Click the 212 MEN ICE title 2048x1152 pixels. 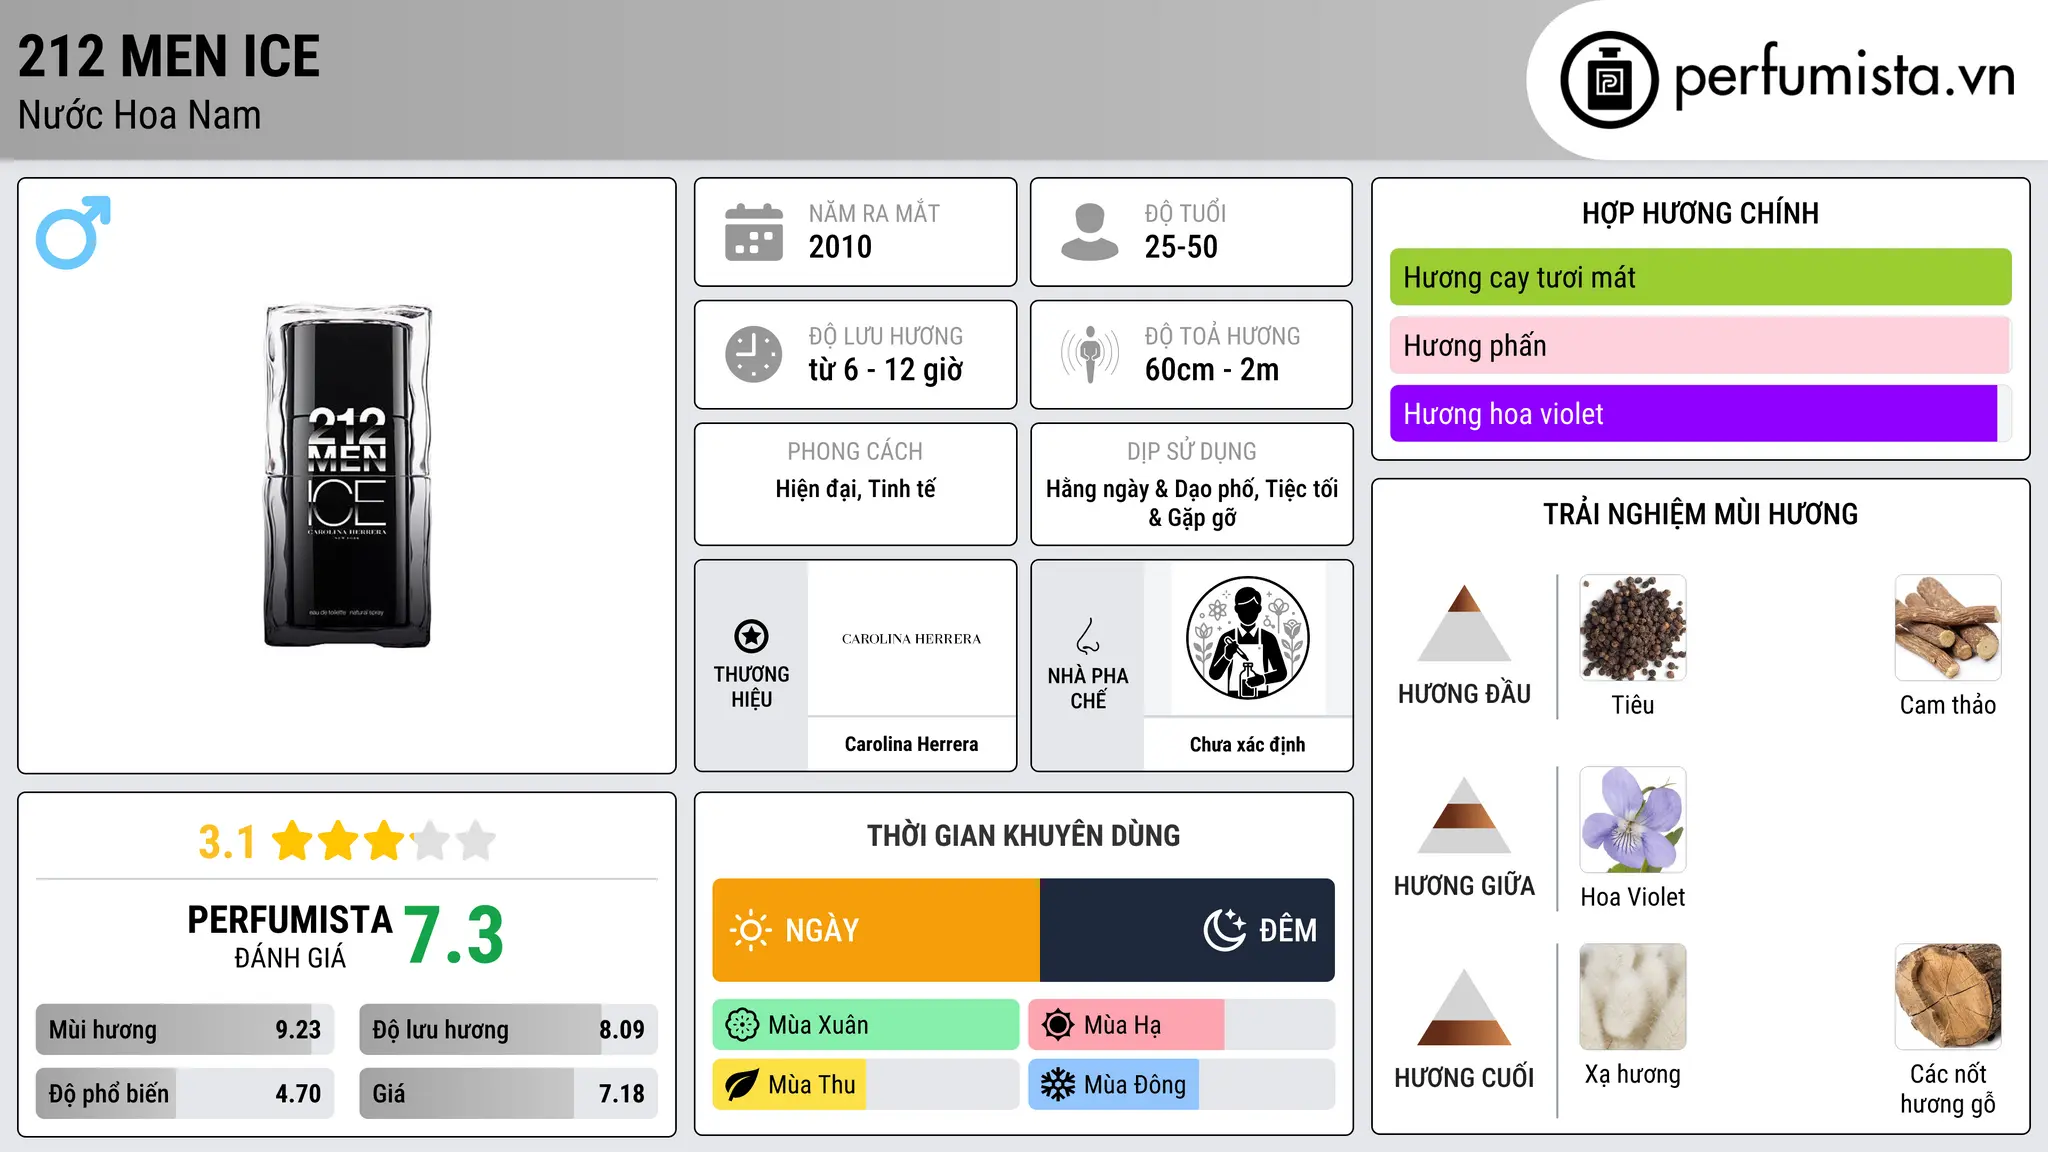coord(169,57)
